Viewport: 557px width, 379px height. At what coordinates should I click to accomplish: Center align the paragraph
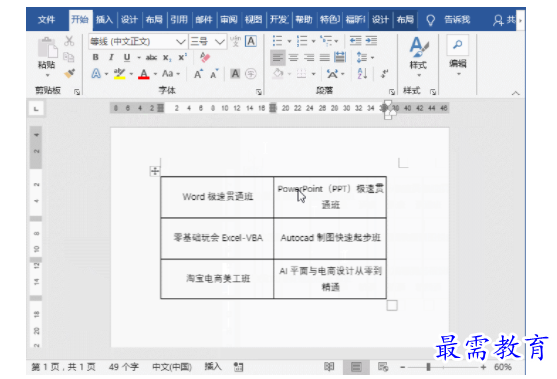tap(293, 58)
